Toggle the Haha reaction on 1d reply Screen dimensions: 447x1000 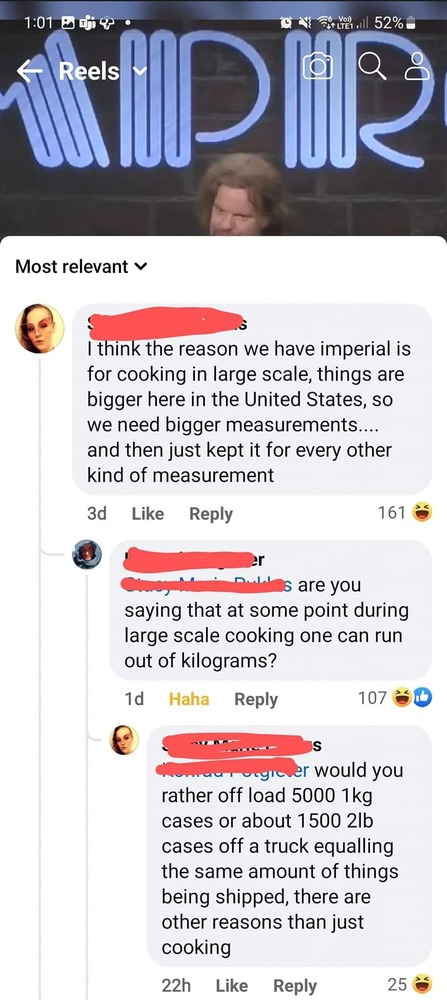coord(189,699)
